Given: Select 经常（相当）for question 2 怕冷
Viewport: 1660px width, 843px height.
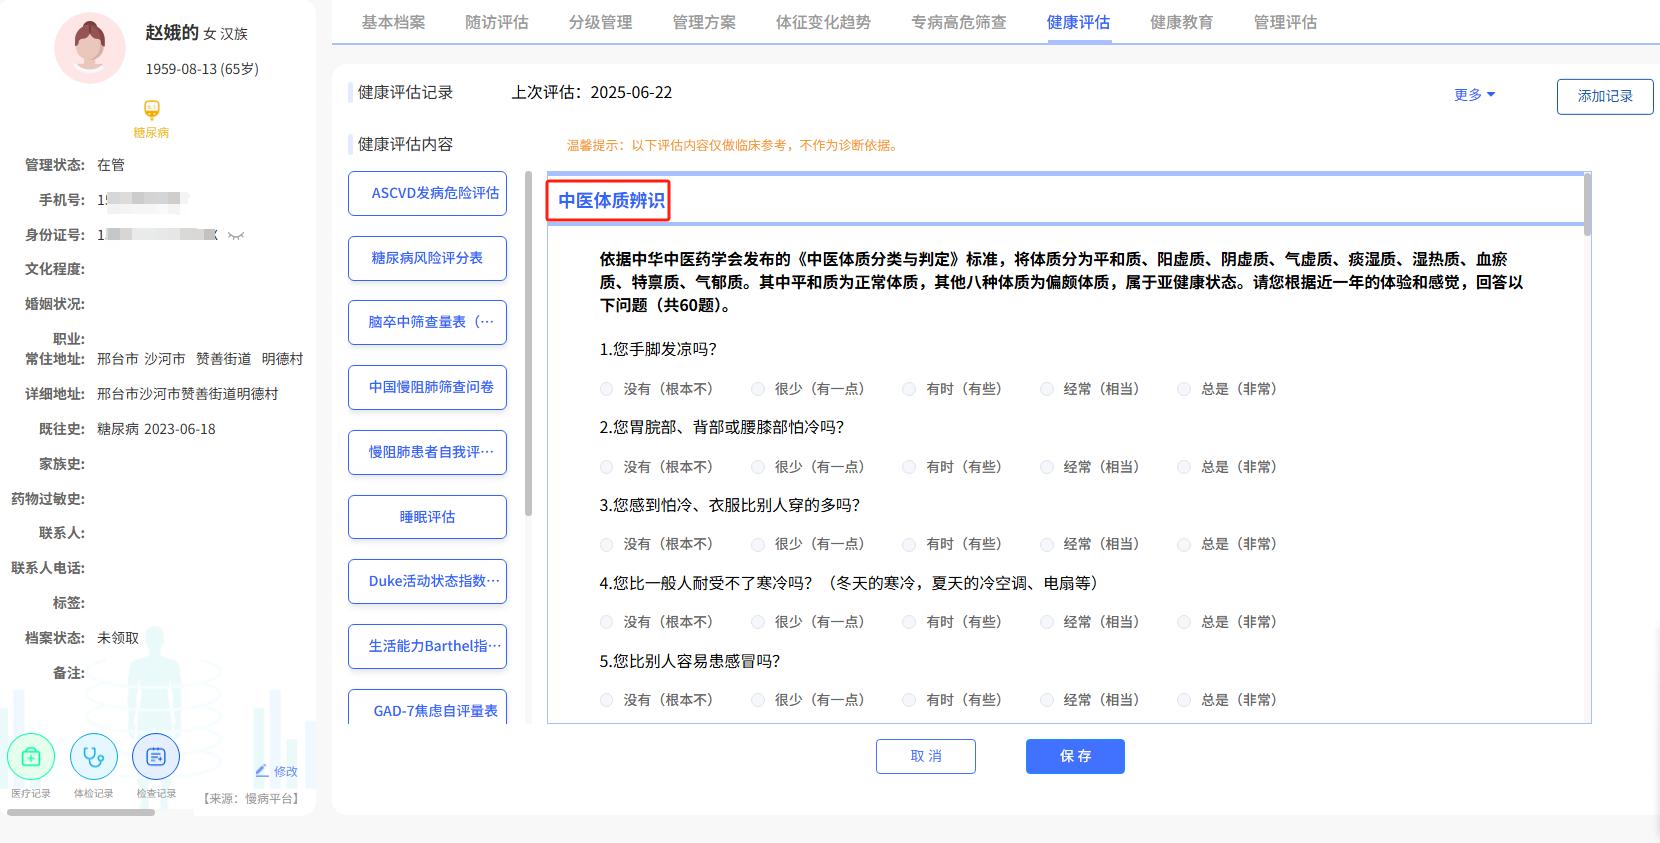Looking at the screenshot, I should [1047, 467].
